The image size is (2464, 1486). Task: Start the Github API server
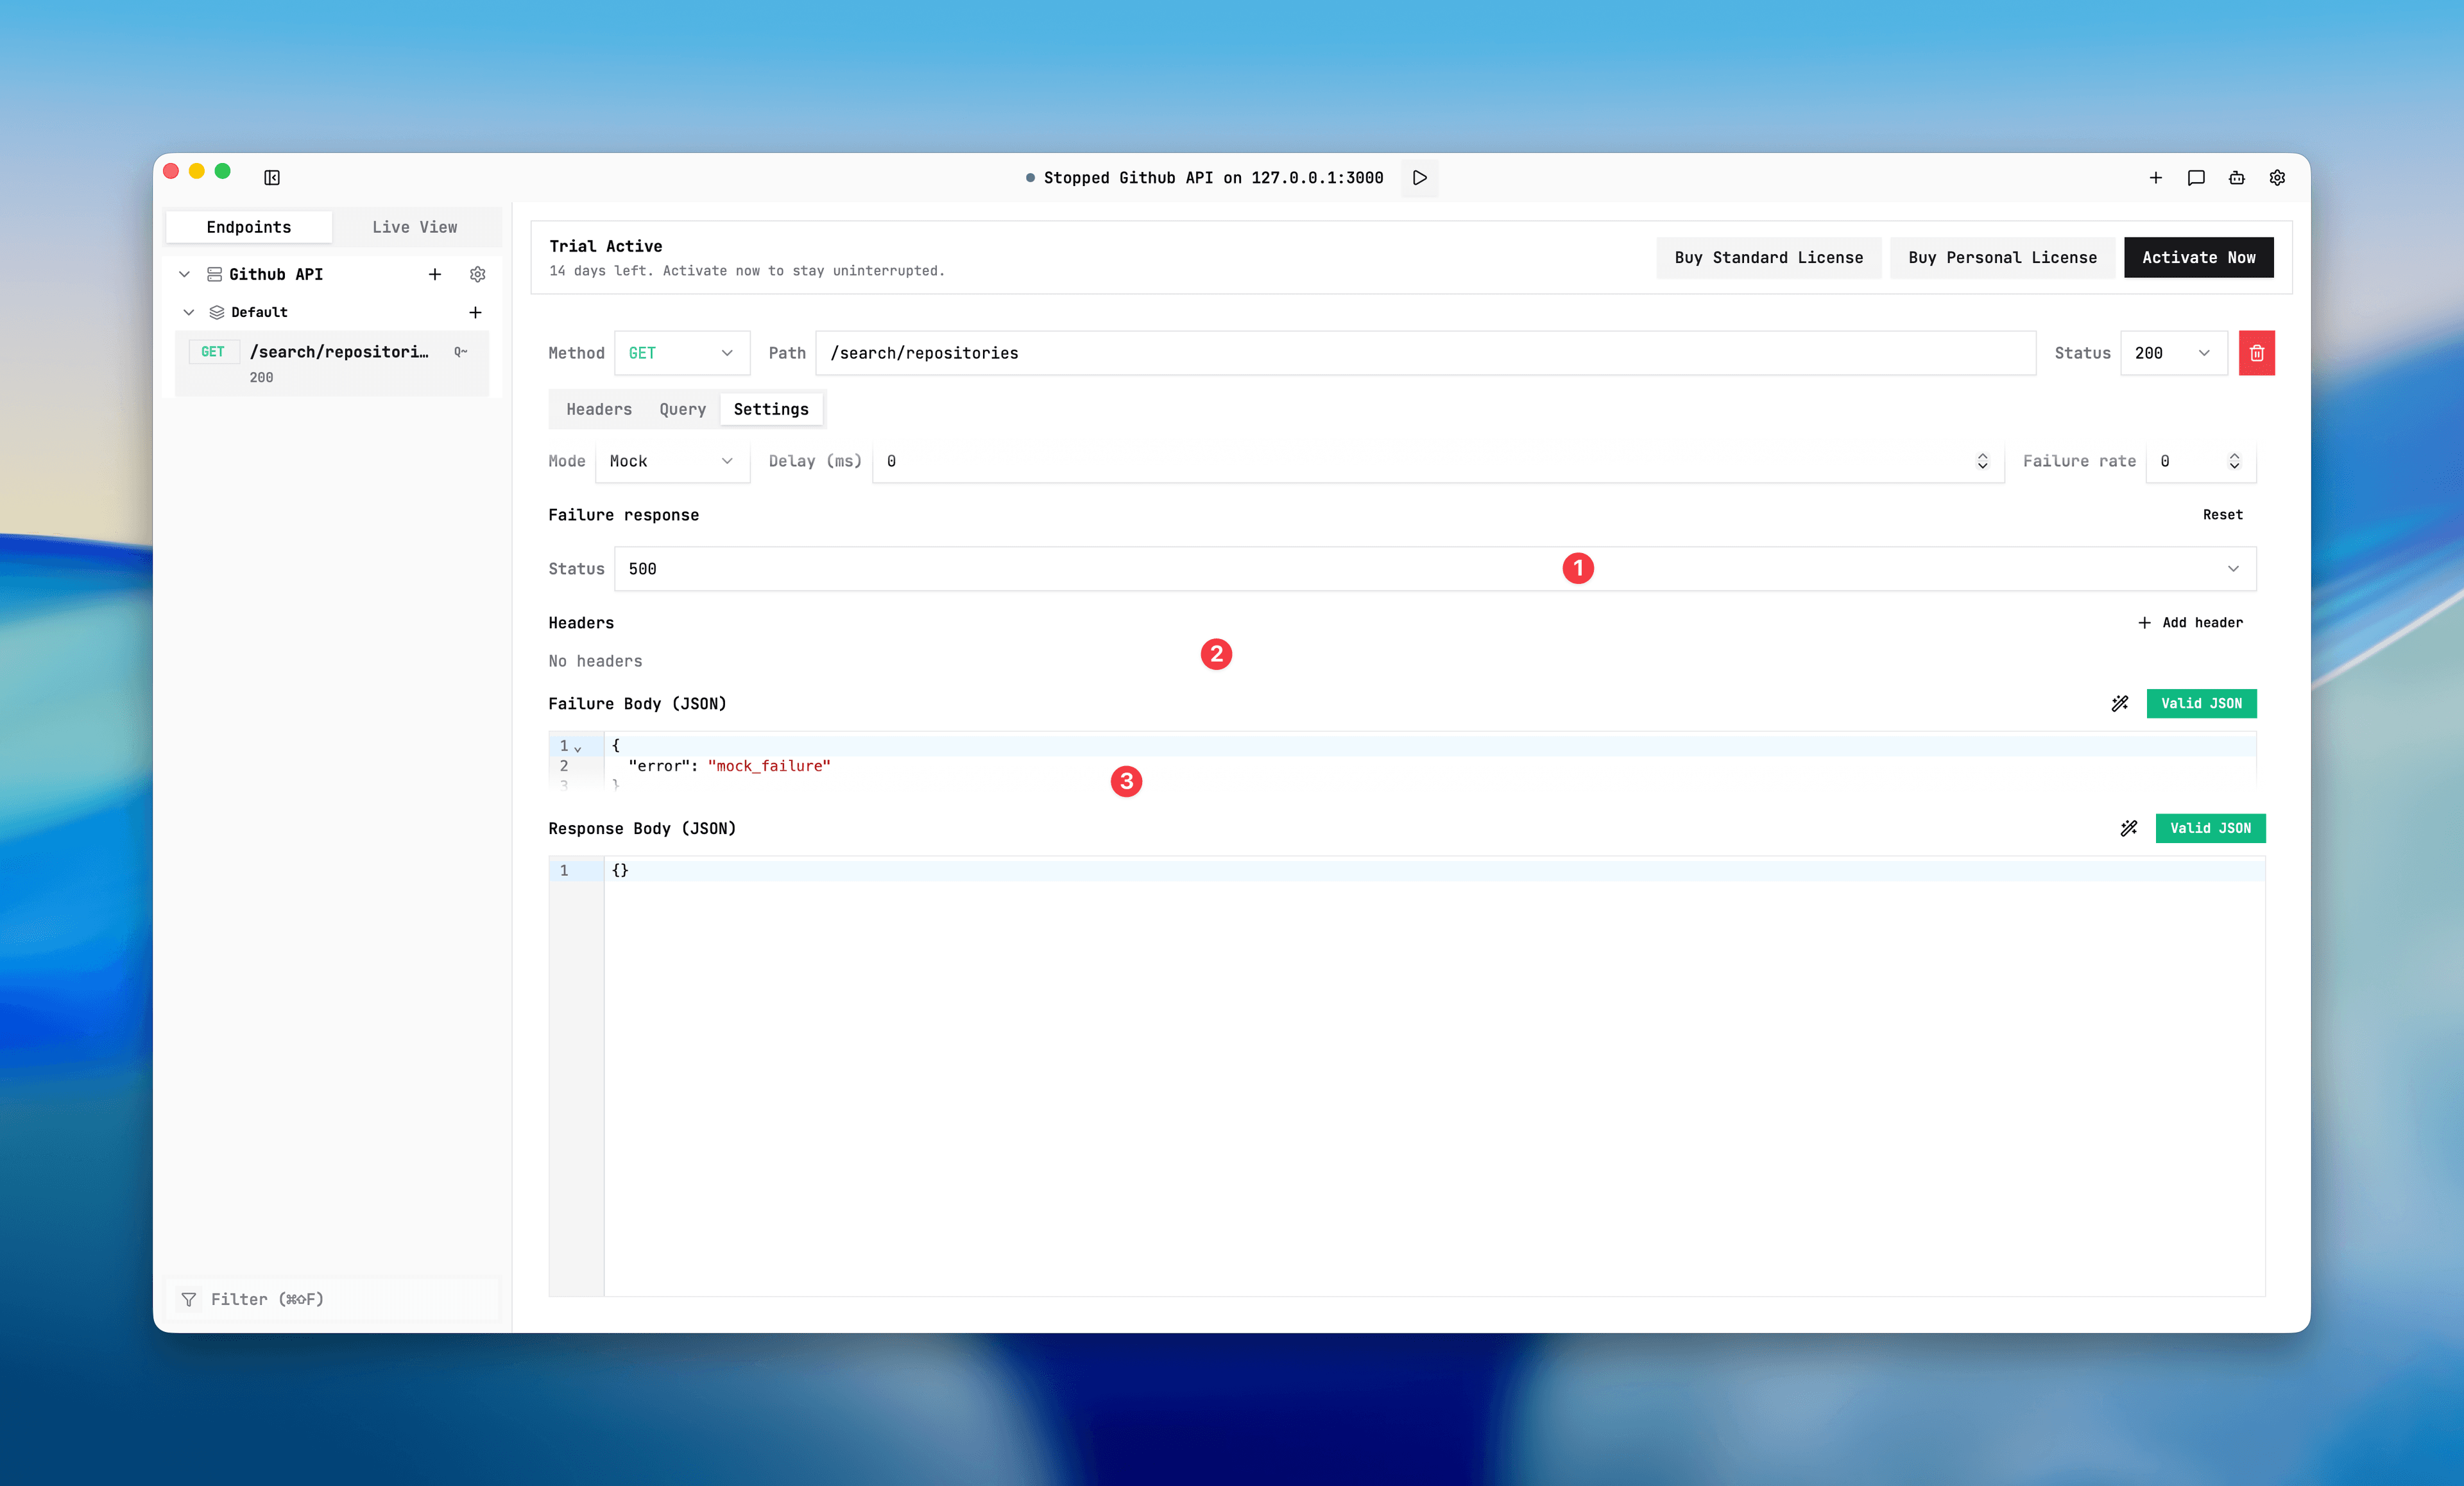tap(1419, 178)
